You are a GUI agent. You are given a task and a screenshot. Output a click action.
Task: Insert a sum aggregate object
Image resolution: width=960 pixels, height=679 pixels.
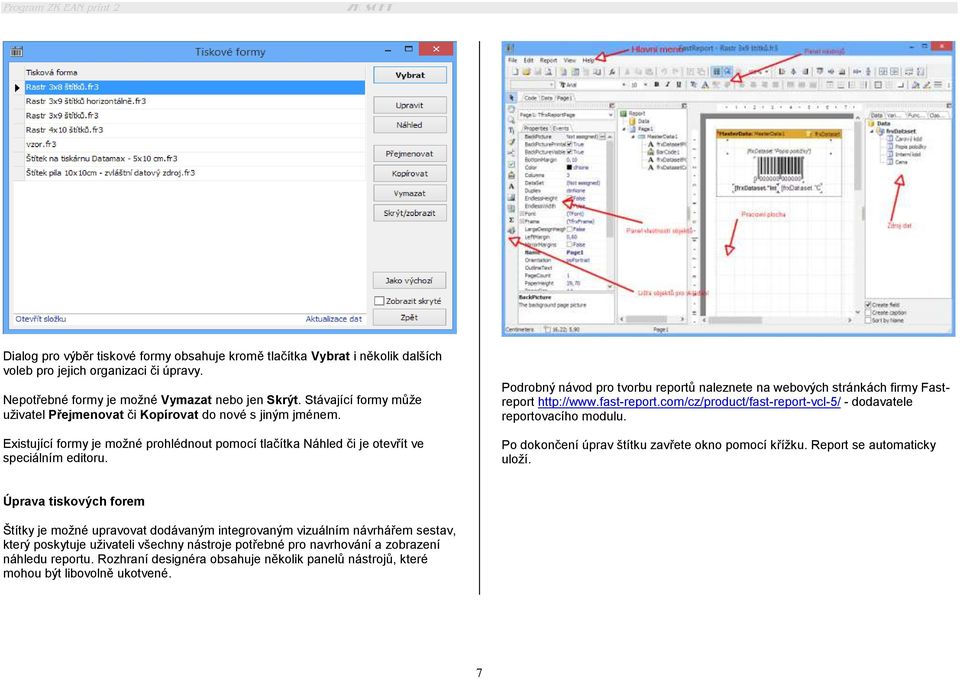(x=511, y=220)
